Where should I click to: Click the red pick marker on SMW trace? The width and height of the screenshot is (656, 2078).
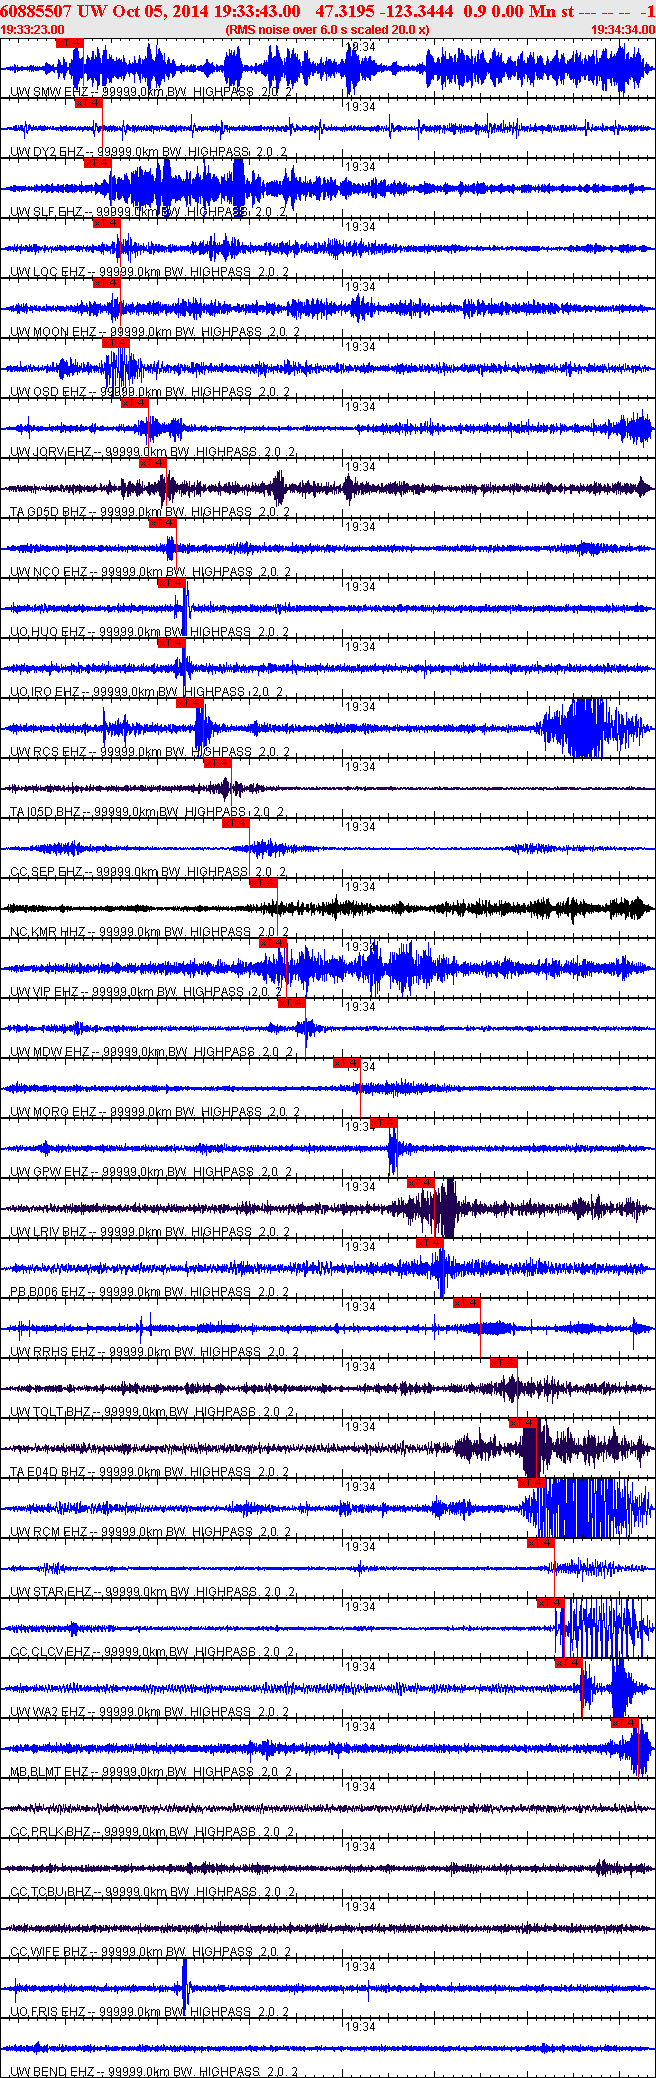(x=69, y=43)
